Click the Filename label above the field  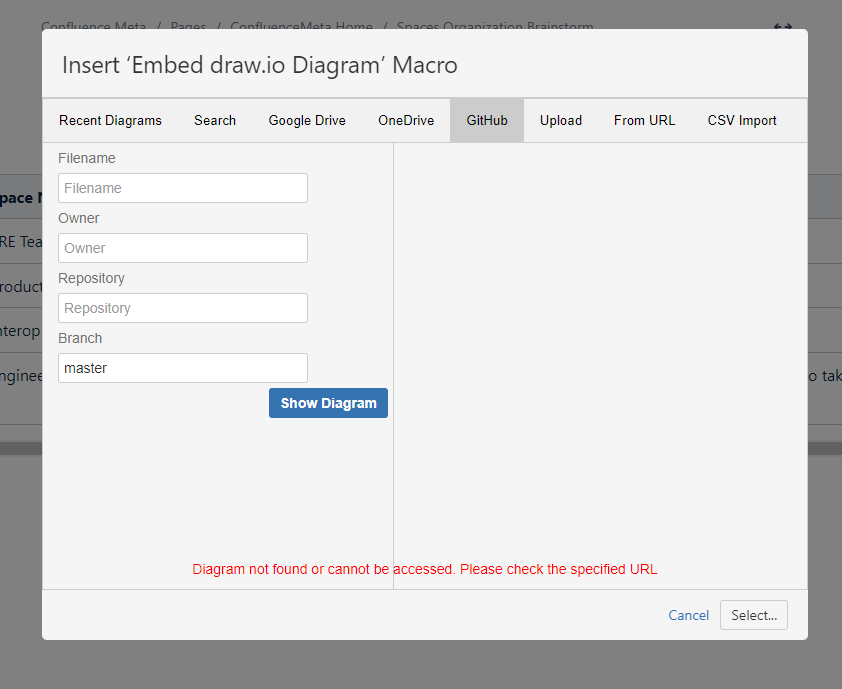(86, 158)
